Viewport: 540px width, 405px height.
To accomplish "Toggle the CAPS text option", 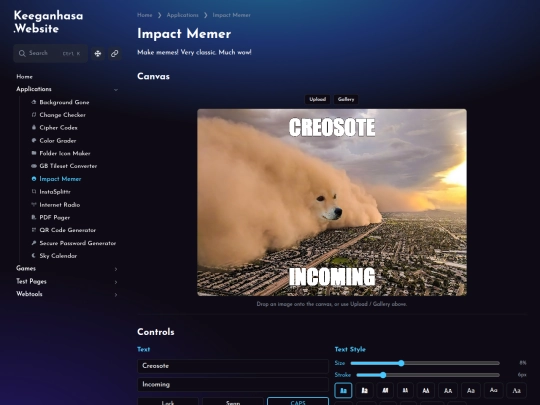I will 298,401.
